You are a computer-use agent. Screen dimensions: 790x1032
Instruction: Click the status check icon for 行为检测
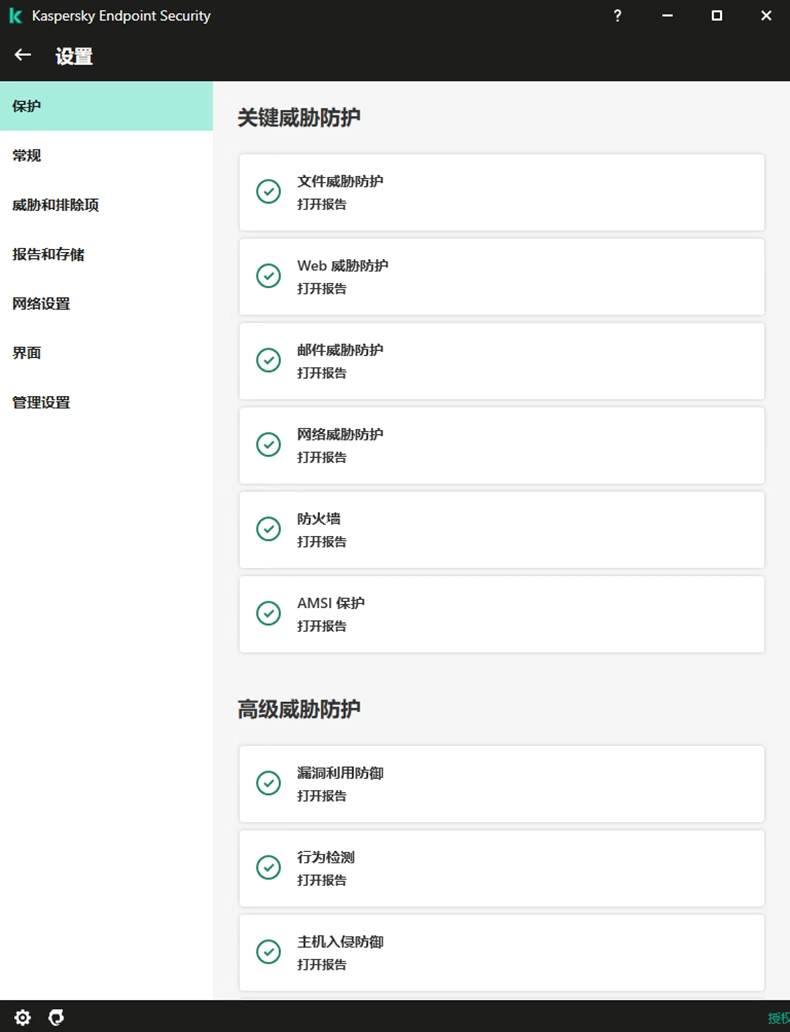[x=268, y=867]
